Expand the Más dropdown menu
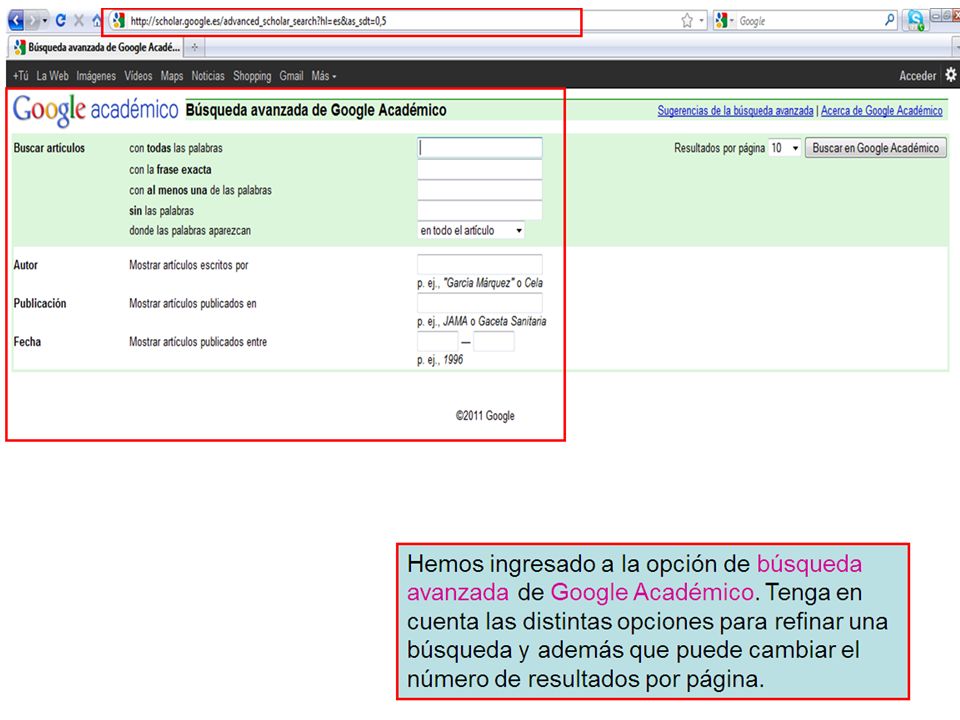The image size is (960, 720). (324, 76)
